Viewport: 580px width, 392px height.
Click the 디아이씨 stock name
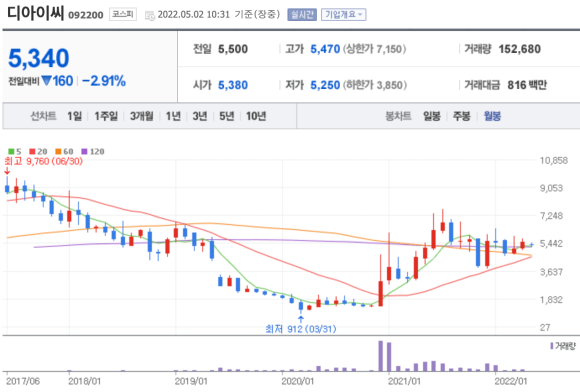pos(36,13)
